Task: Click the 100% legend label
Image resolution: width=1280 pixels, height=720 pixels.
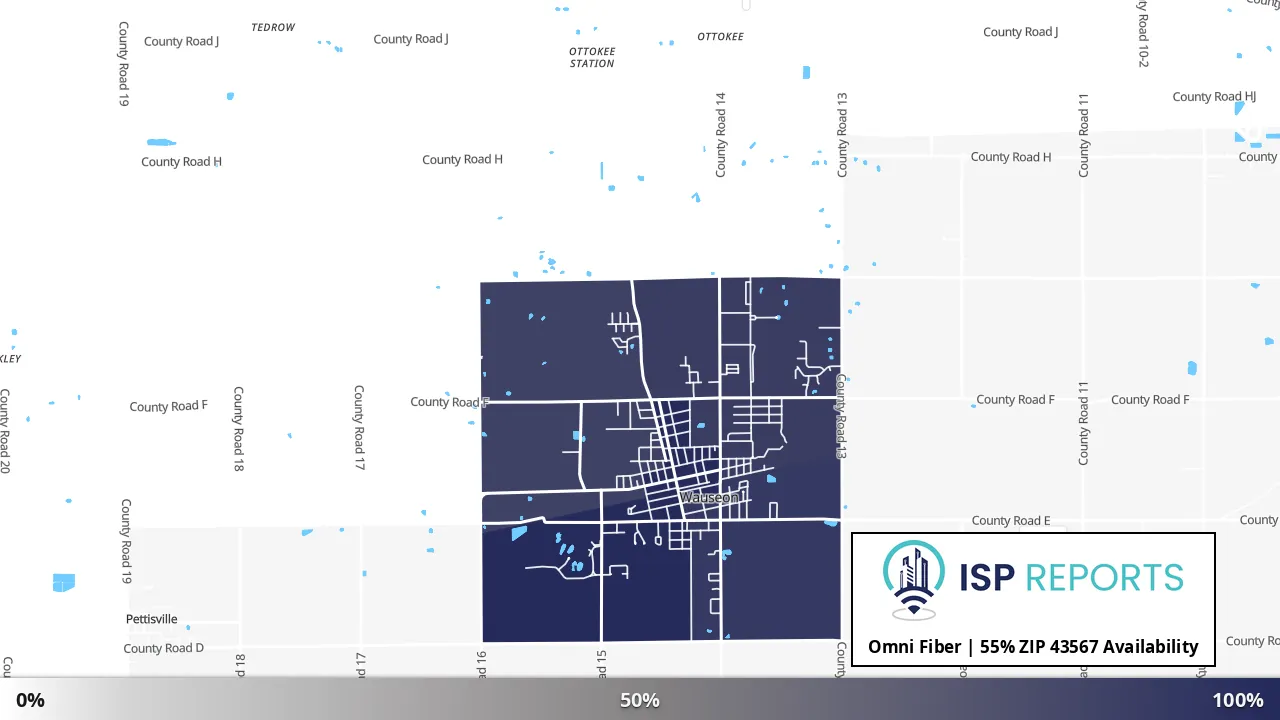Action: tap(1238, 700)
